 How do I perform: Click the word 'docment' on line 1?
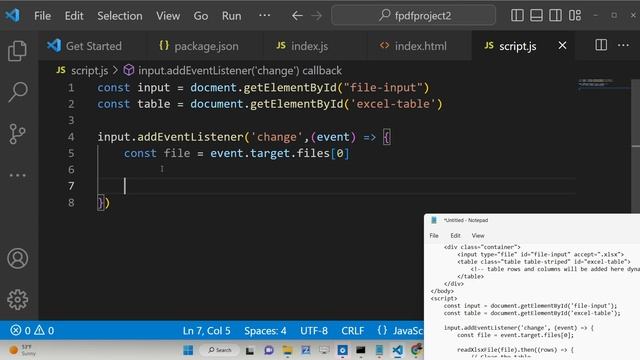(x=213, y=88)
